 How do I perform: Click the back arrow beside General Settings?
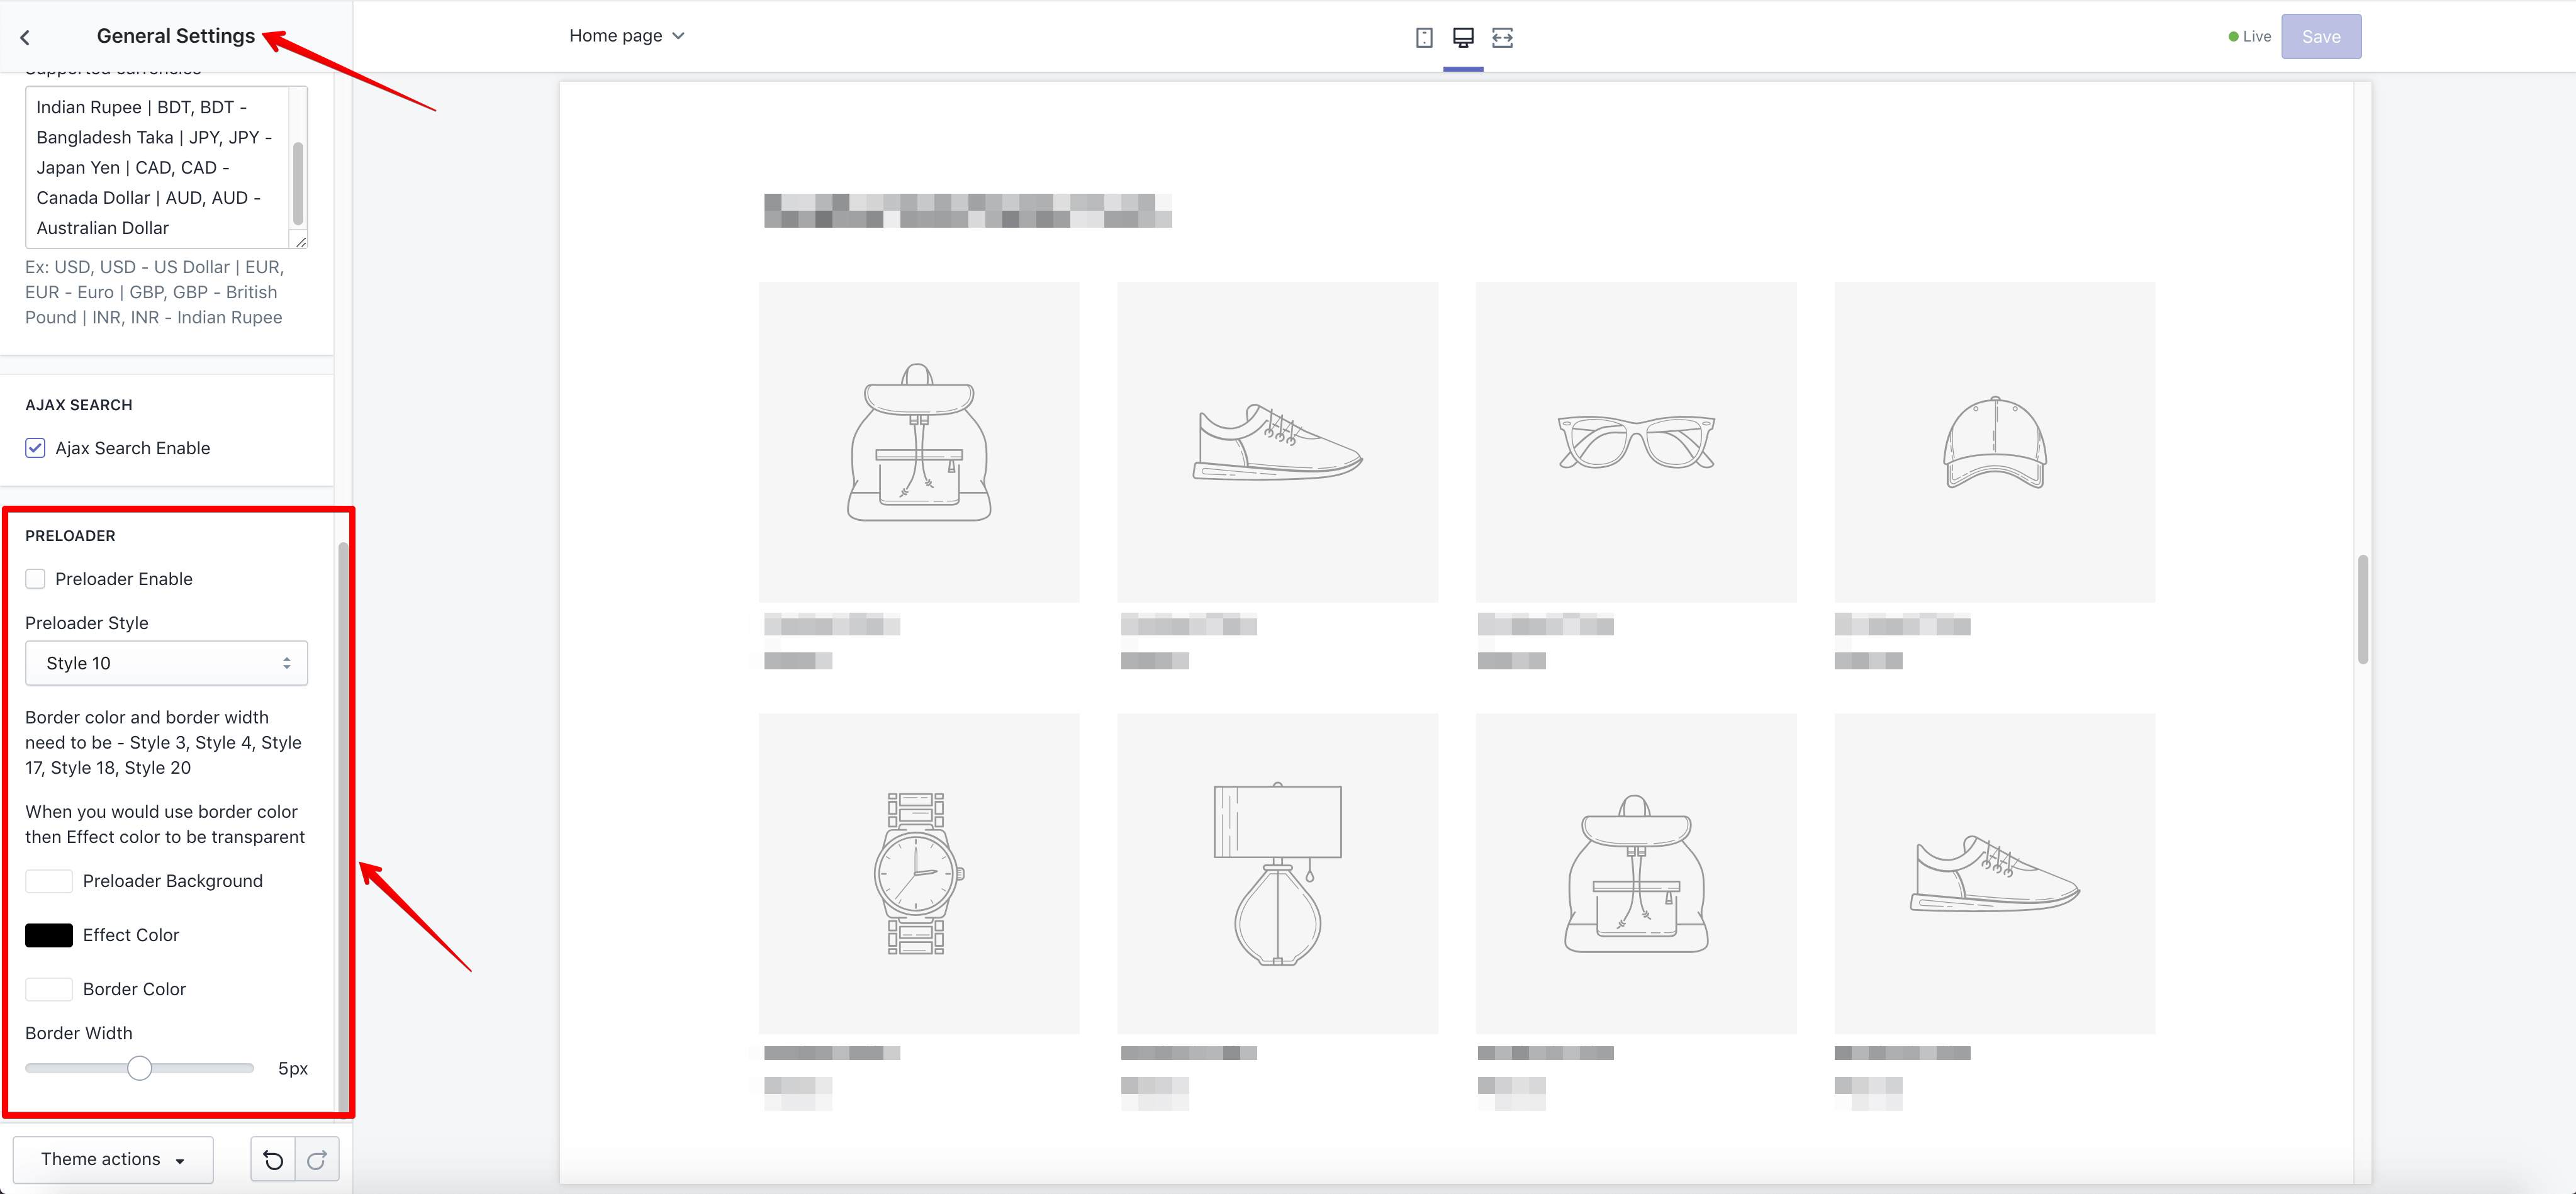25,37
